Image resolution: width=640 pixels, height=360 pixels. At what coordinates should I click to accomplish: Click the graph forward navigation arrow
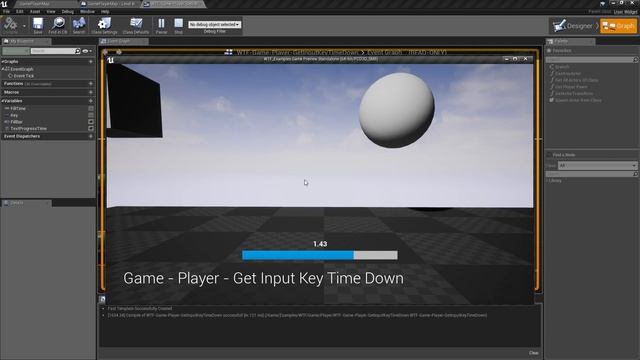point(119,52)
